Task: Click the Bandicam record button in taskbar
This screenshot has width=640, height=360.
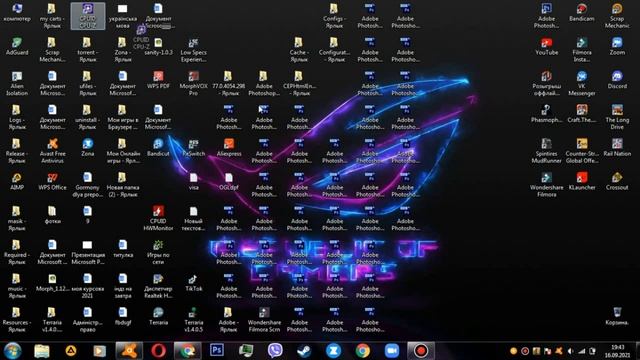Action: (421, 351)
